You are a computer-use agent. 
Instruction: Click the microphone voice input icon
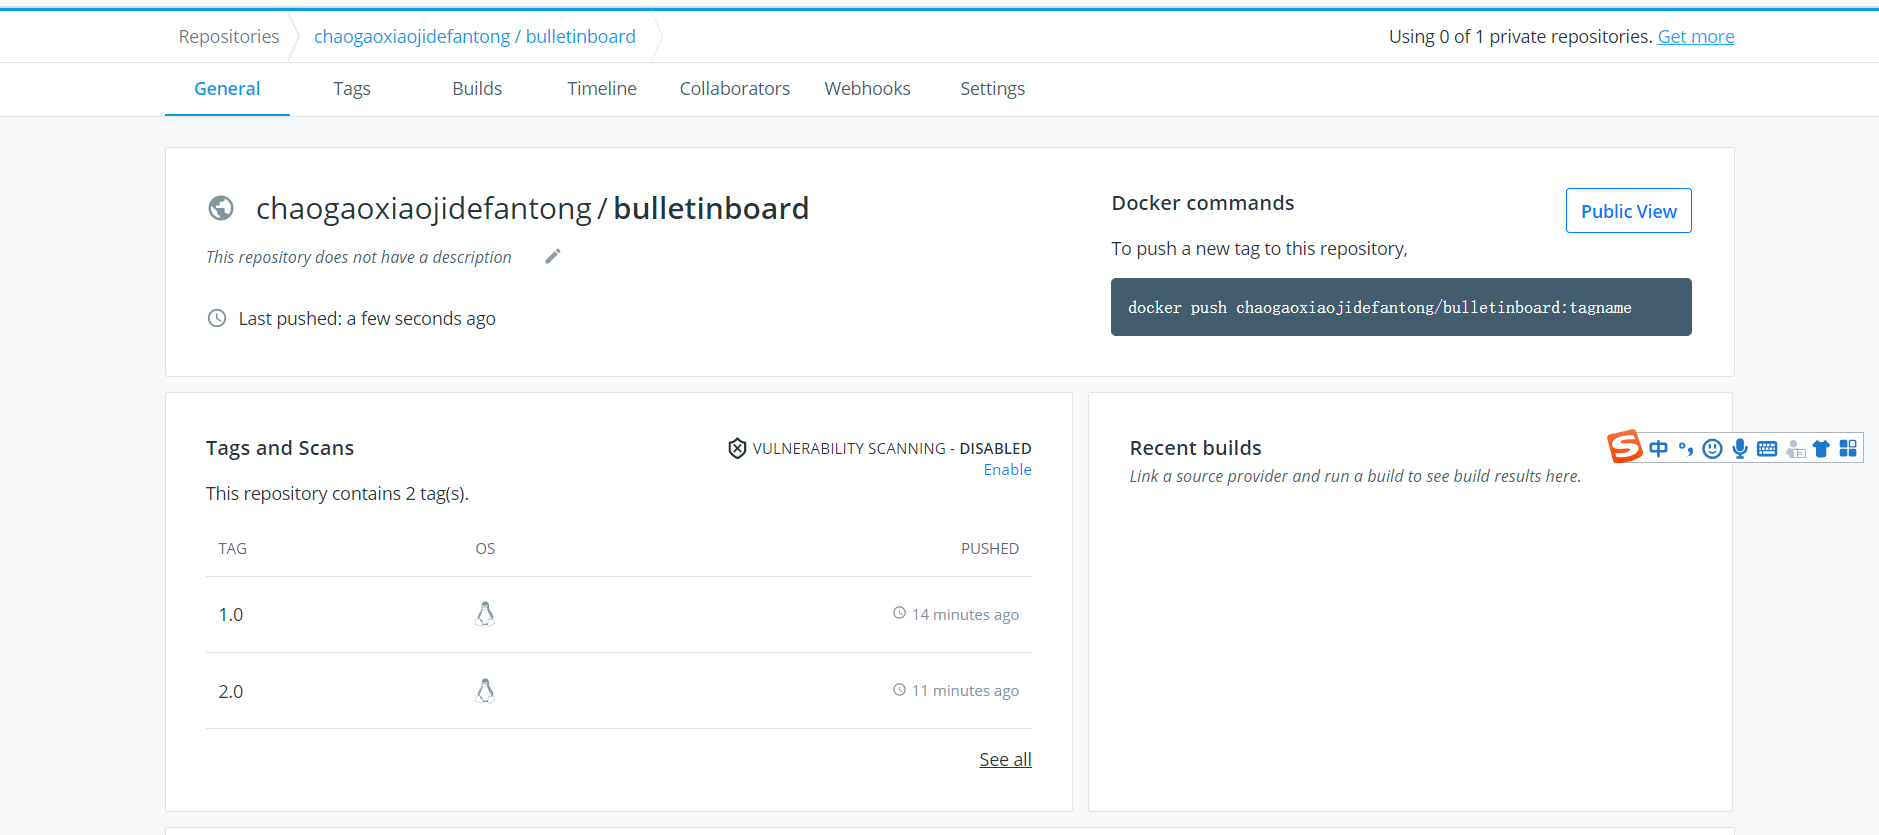(1740, 448)
